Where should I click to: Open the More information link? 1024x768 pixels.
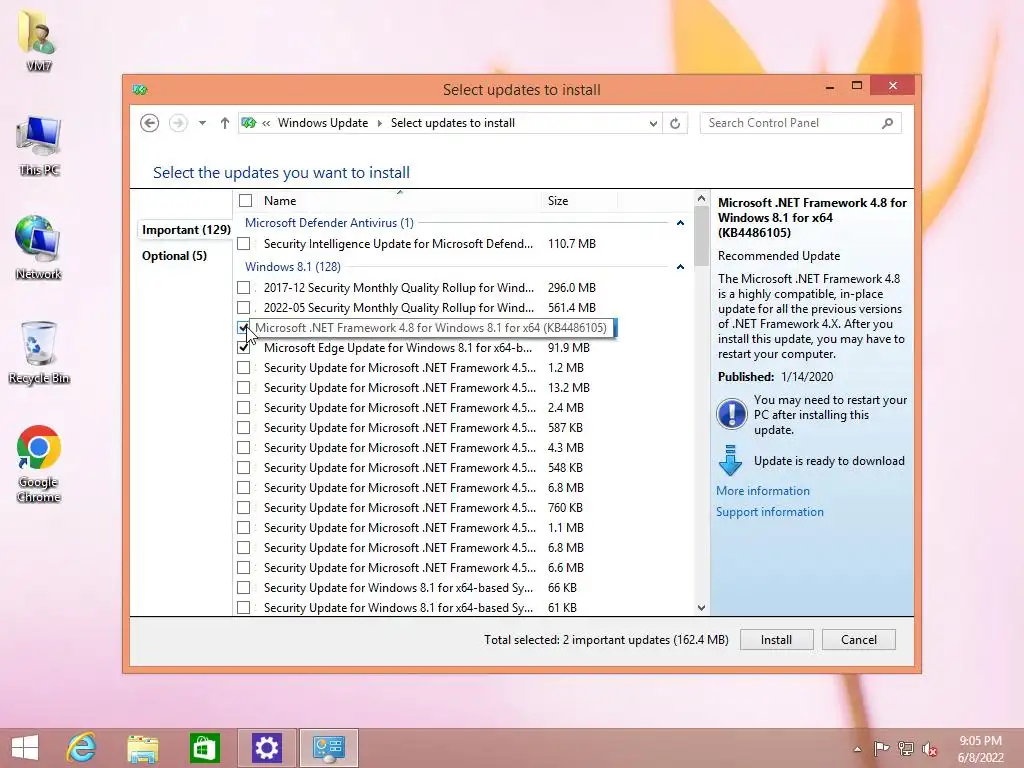click(763, 491)
